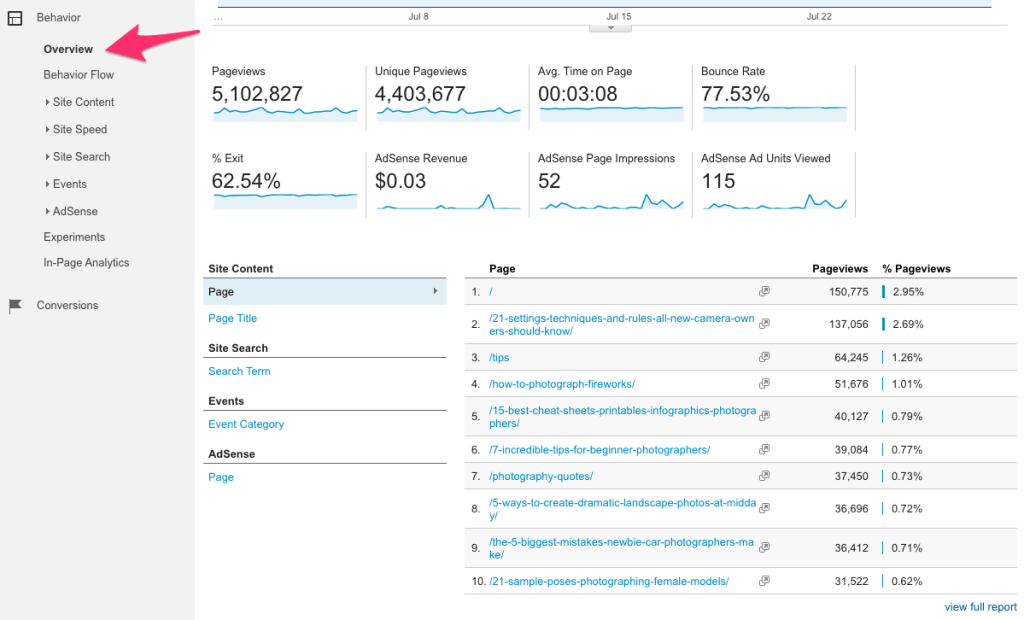
Task: Click the open-page icon next to /tips
Action: click(764, 357)
